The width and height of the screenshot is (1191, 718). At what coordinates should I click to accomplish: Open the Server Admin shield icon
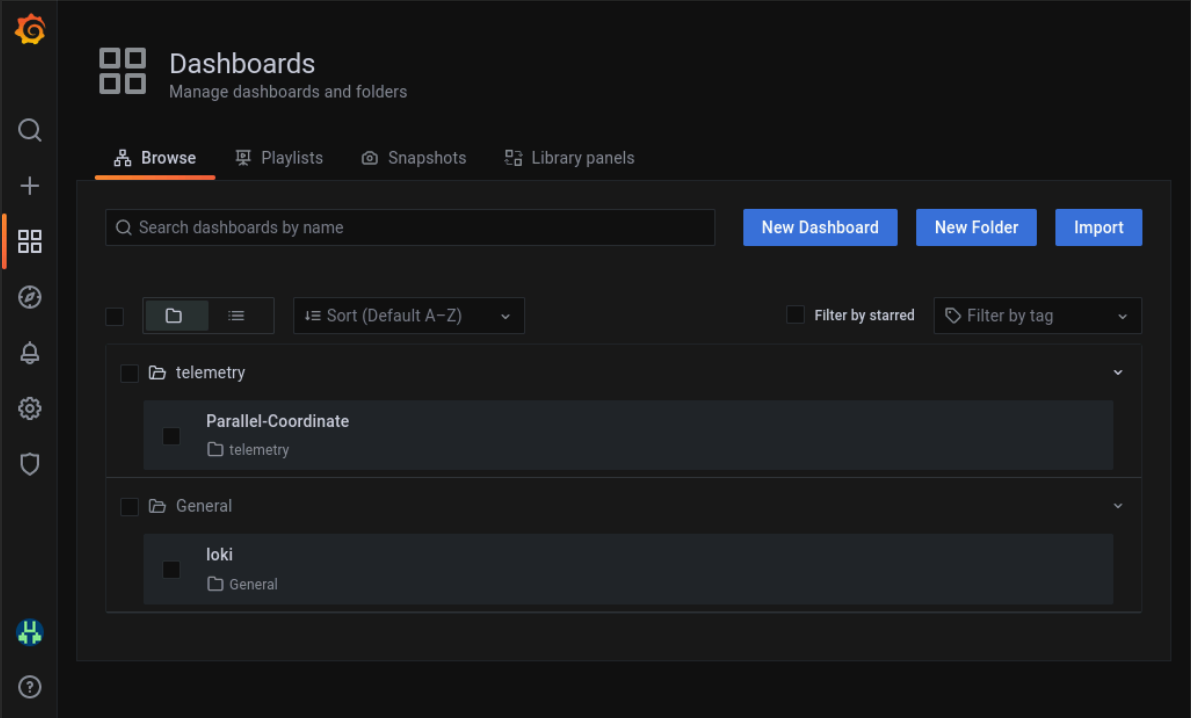(x=30, y=464)
